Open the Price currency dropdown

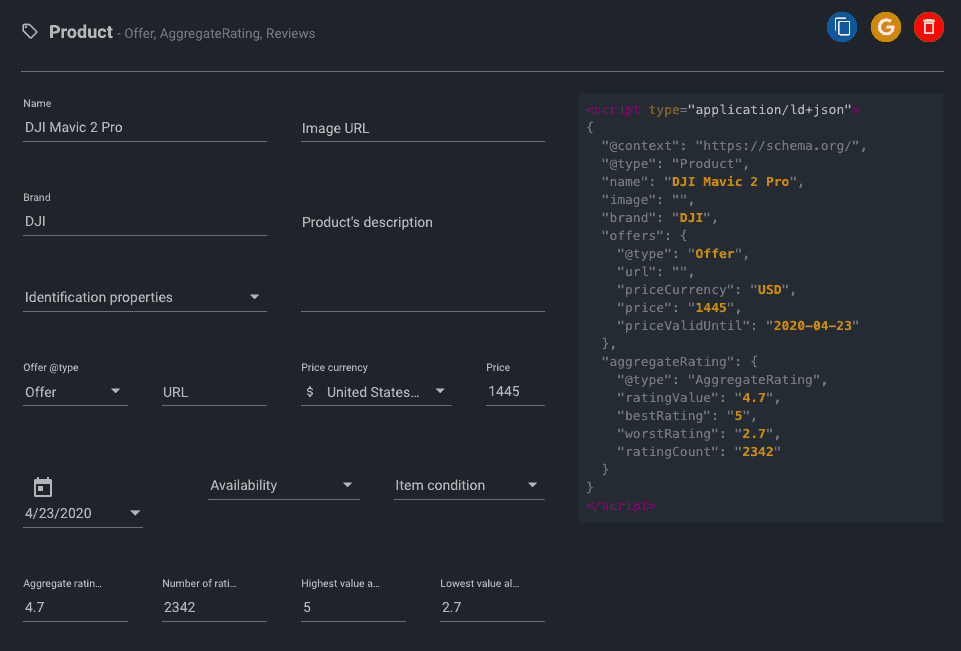click(x=376, y=392)
